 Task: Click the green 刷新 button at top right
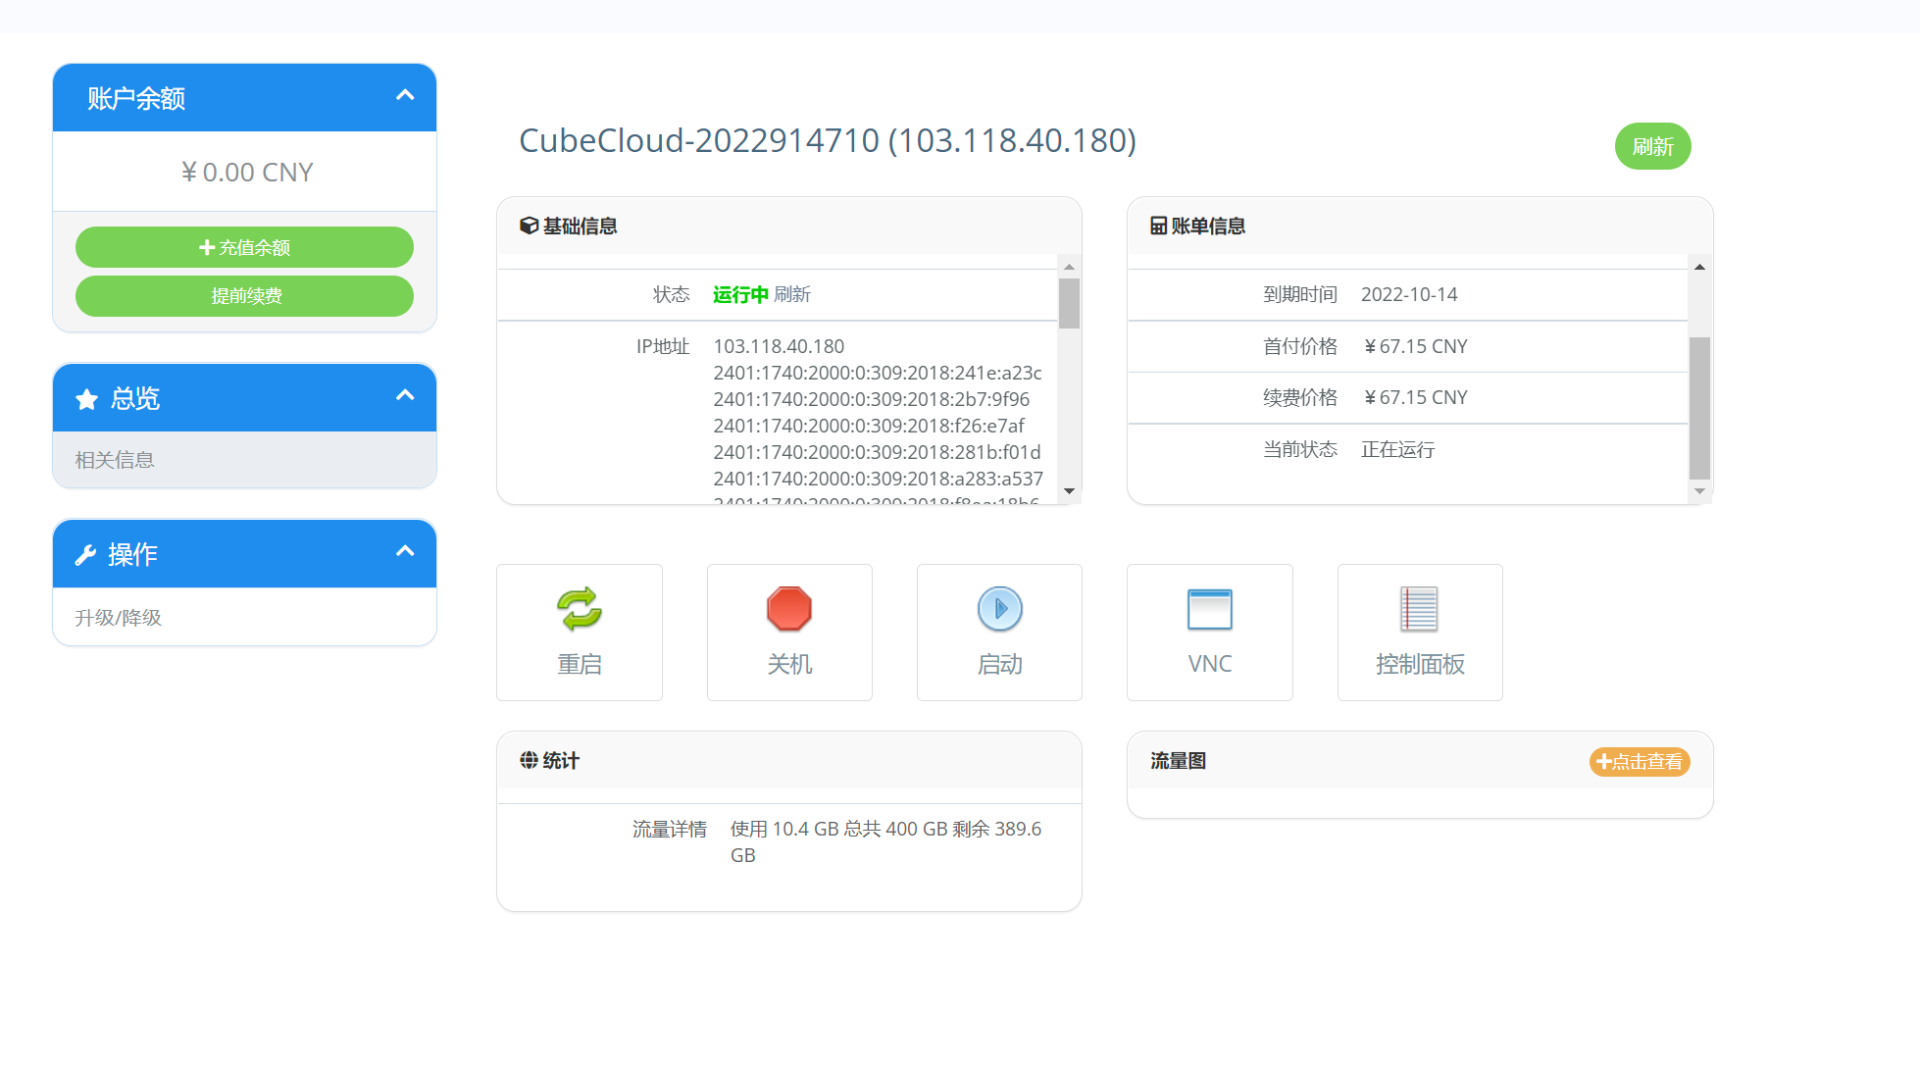(1653, 147)
